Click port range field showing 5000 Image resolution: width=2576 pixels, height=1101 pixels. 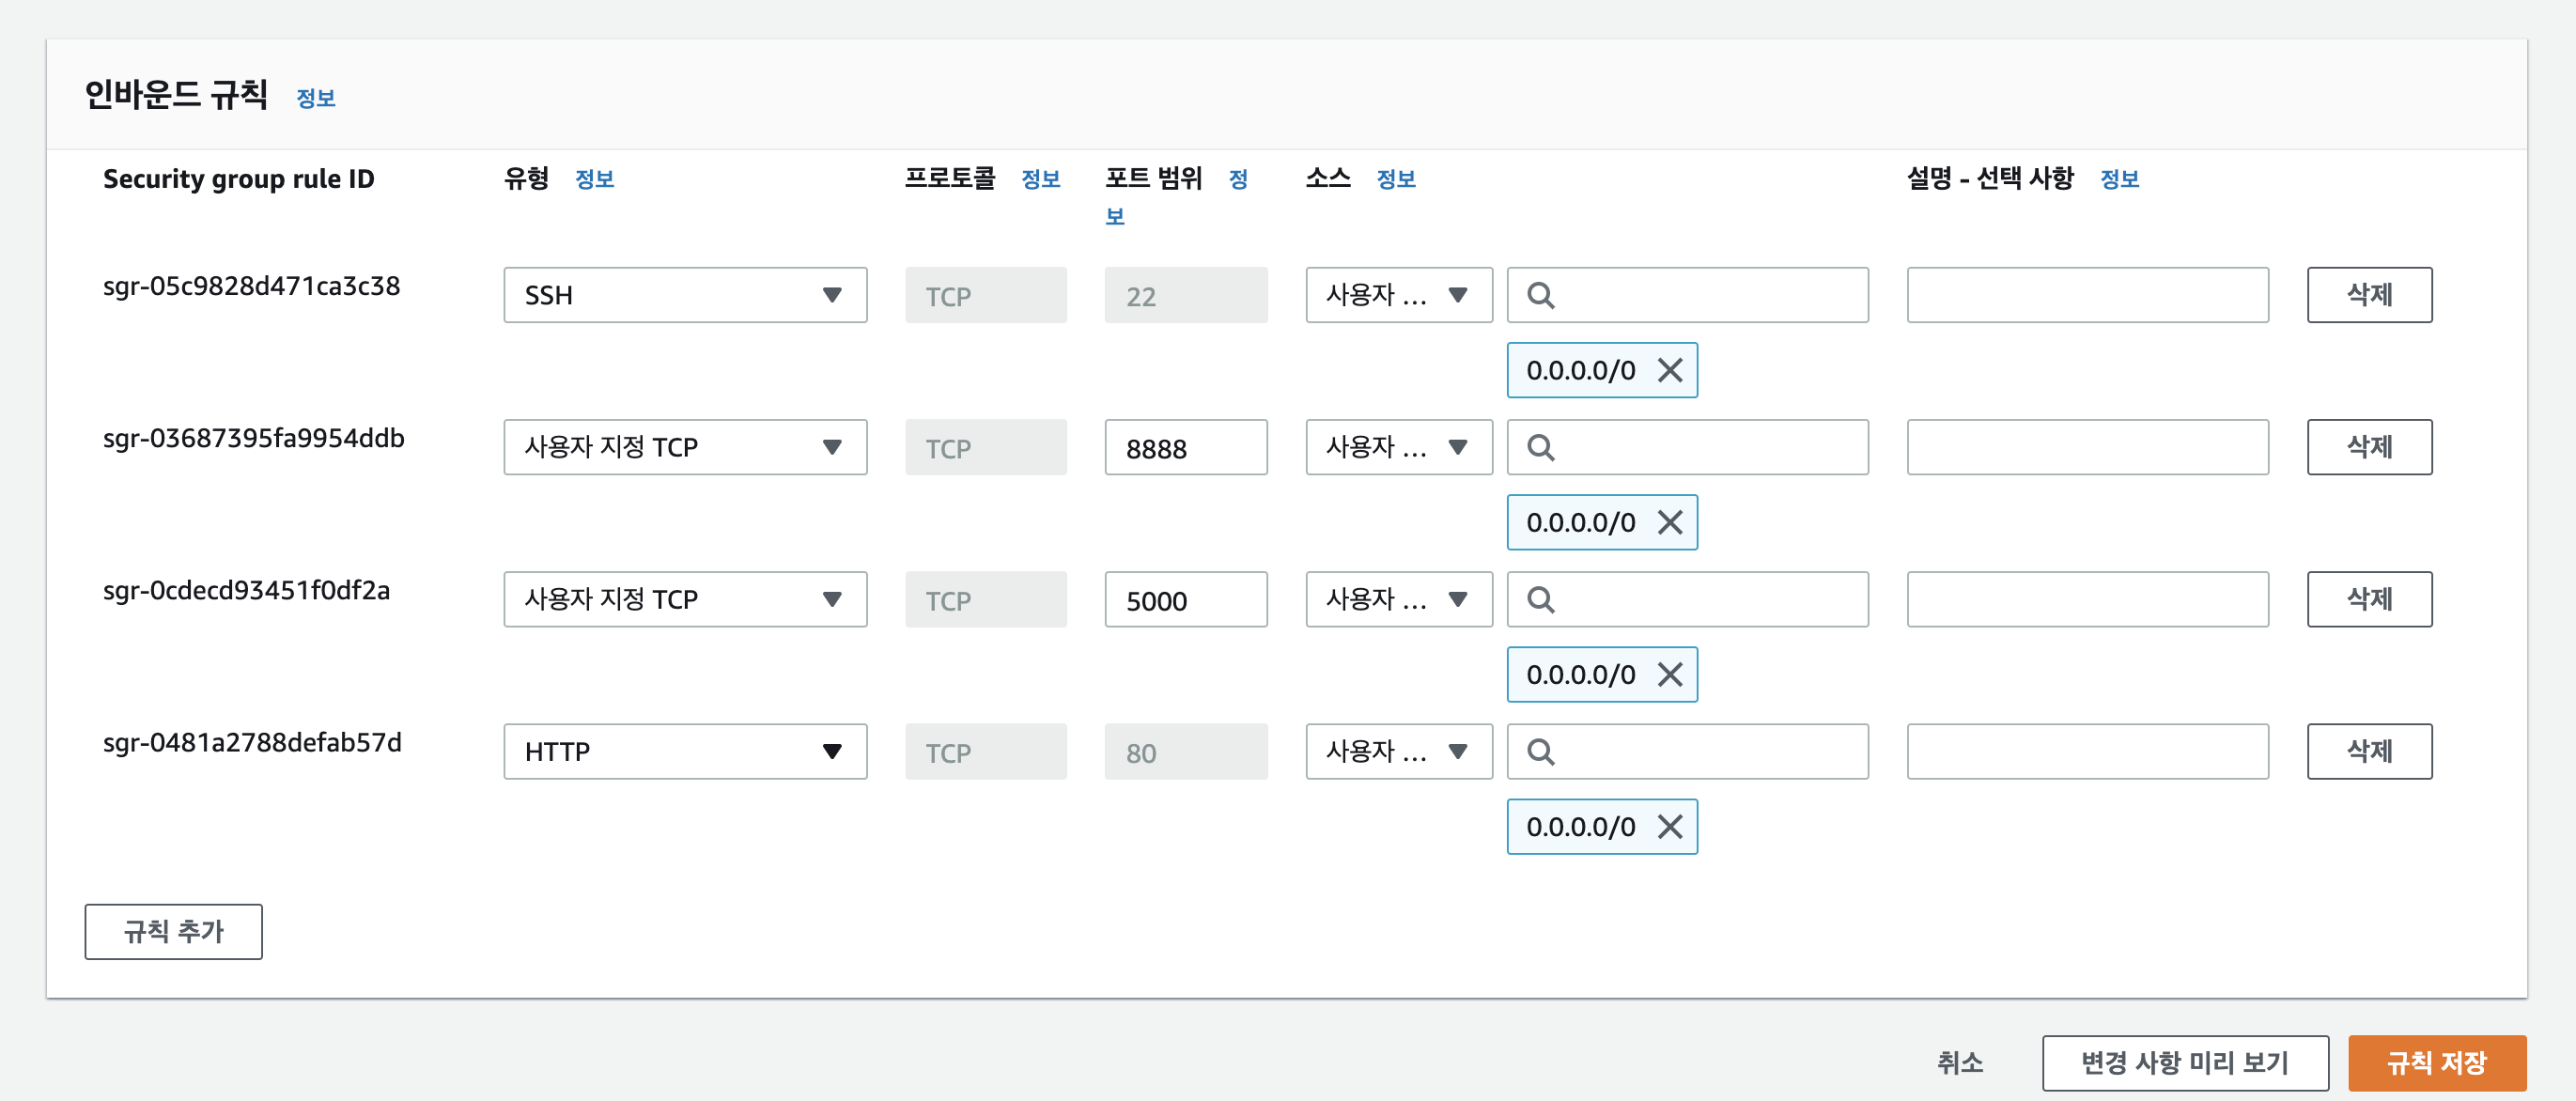click(x=1185, y=599)
